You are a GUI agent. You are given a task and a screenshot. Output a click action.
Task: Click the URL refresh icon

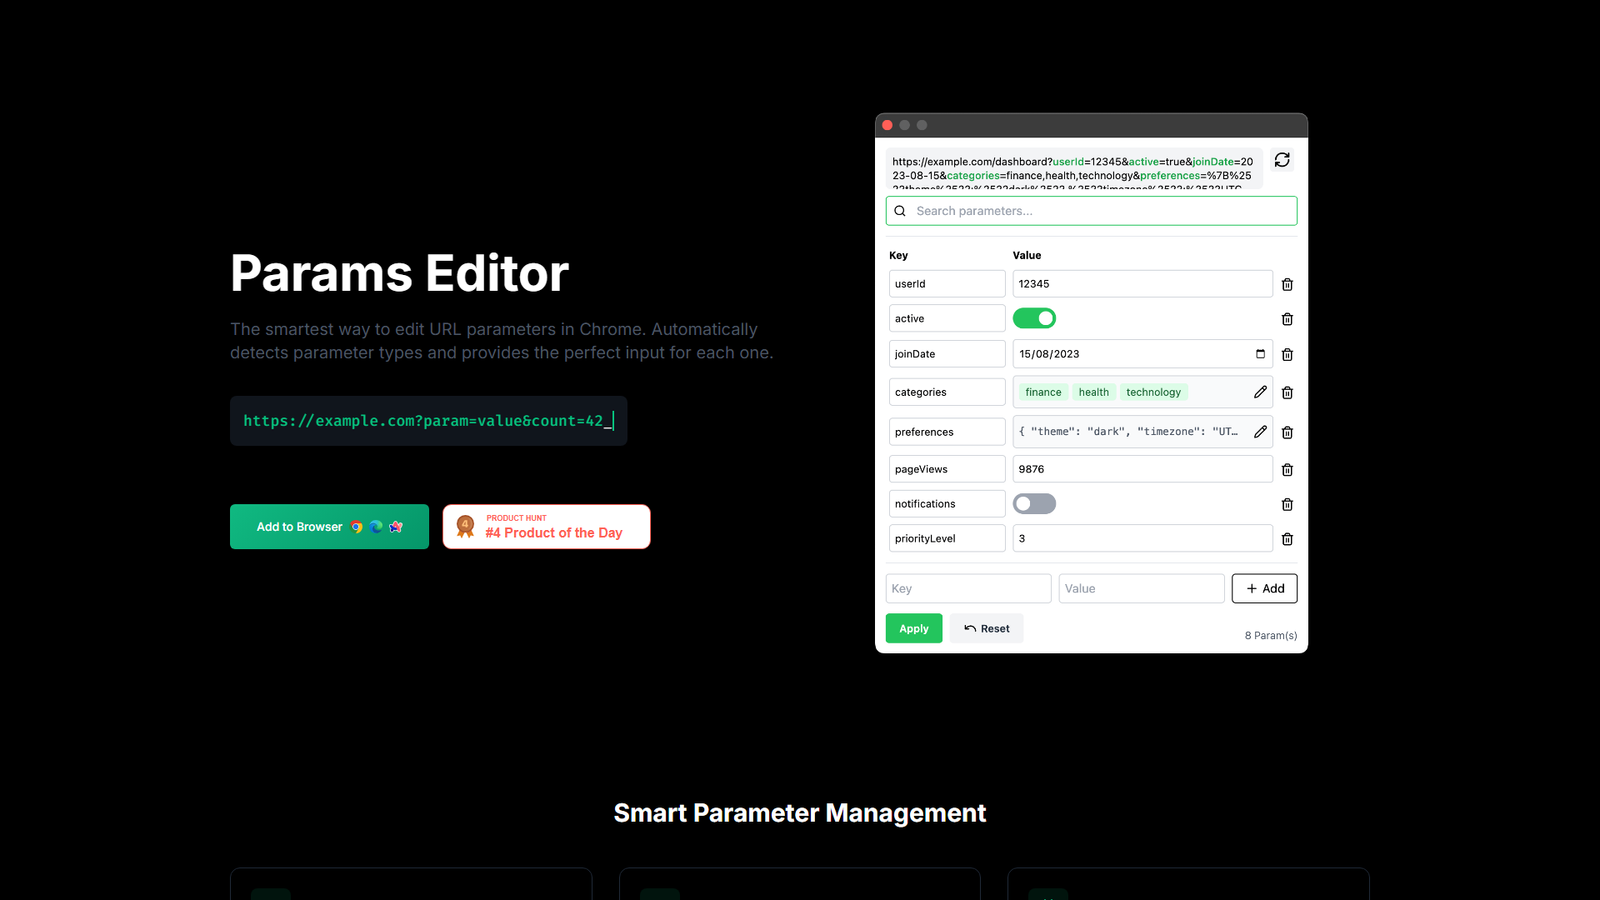click(1281, 160)
